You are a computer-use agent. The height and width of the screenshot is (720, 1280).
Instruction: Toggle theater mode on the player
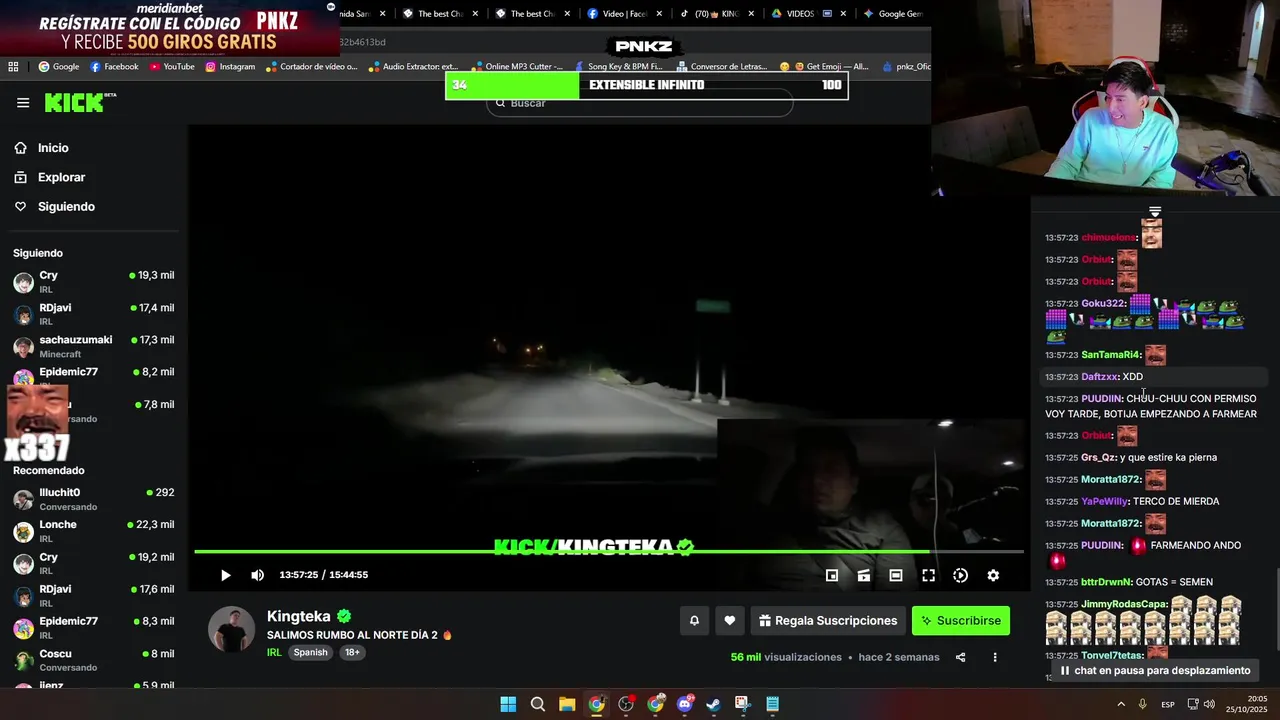tap(896, 575)
